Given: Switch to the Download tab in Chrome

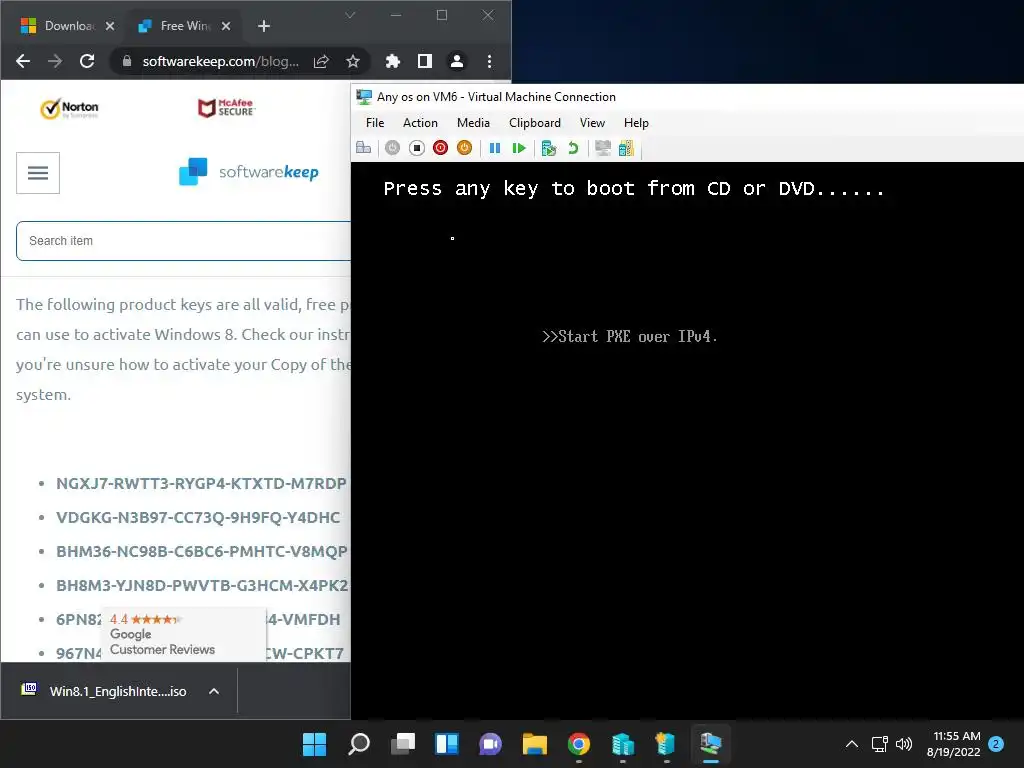Looking at the screenshot, I should point(67,26).
